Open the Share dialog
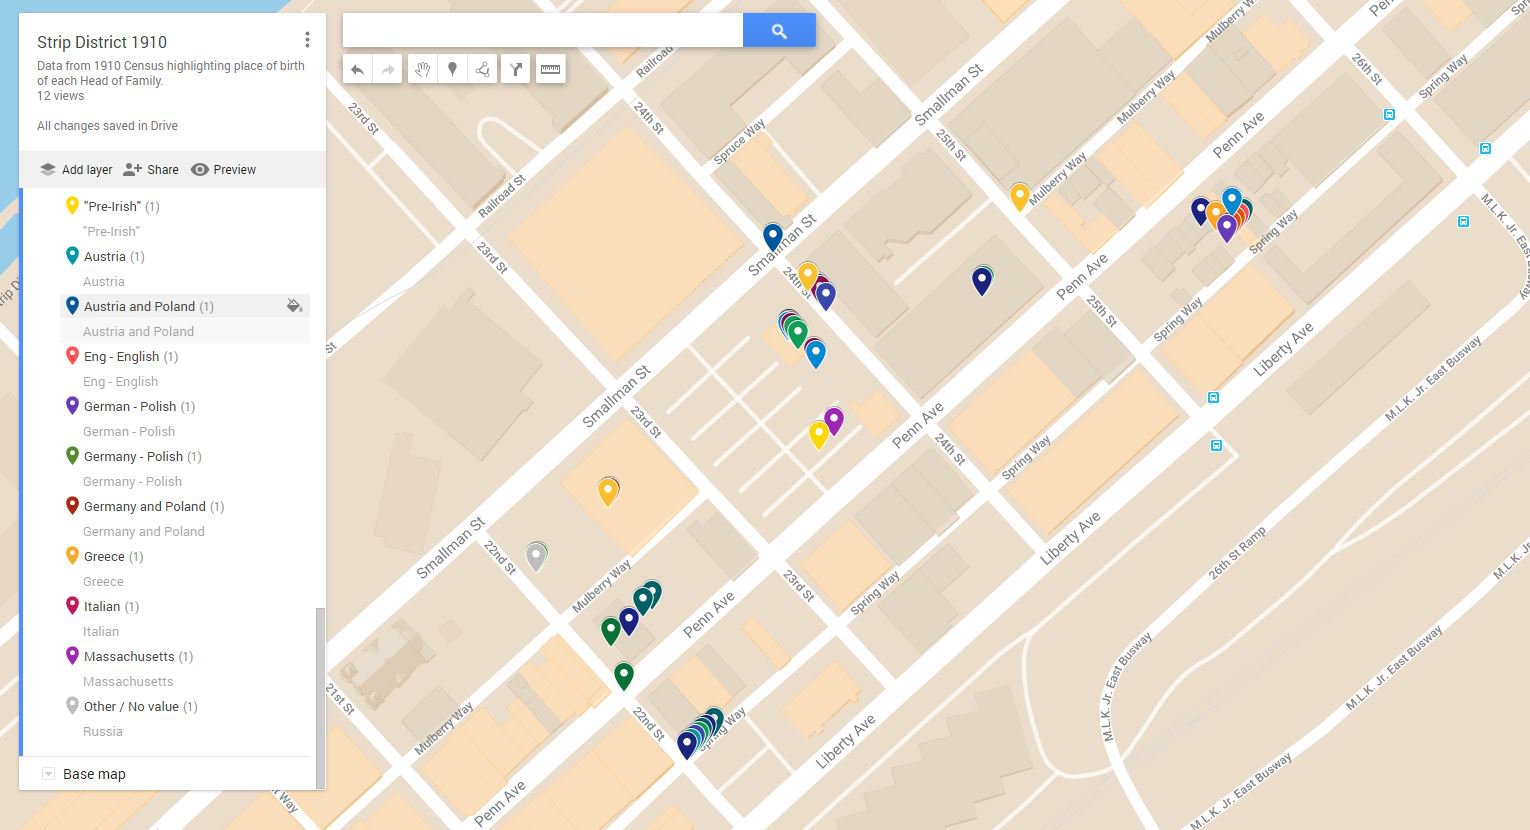This screenshot has width=1530, height=830. 151,169
